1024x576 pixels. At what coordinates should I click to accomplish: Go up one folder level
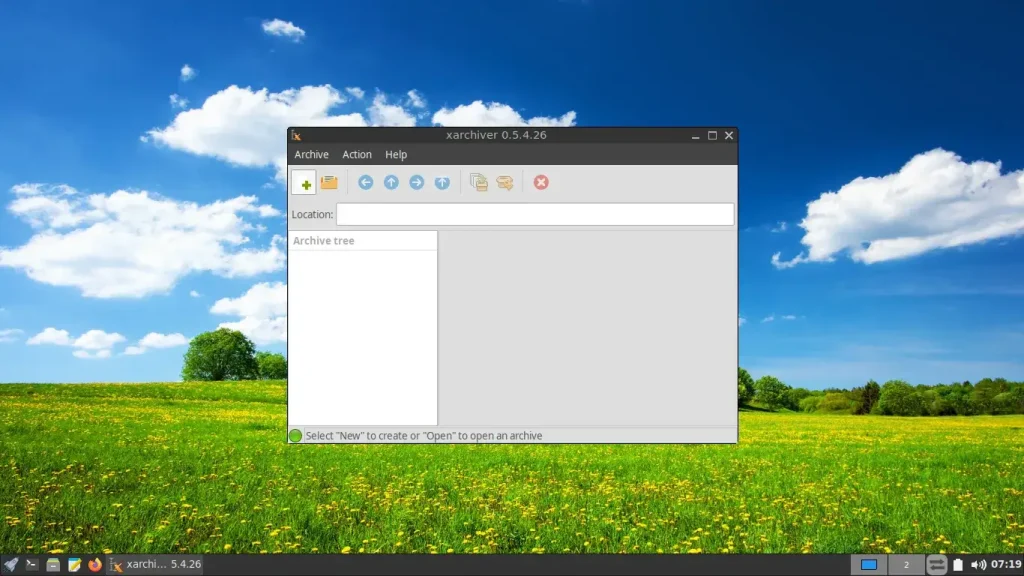pos(391,182)
